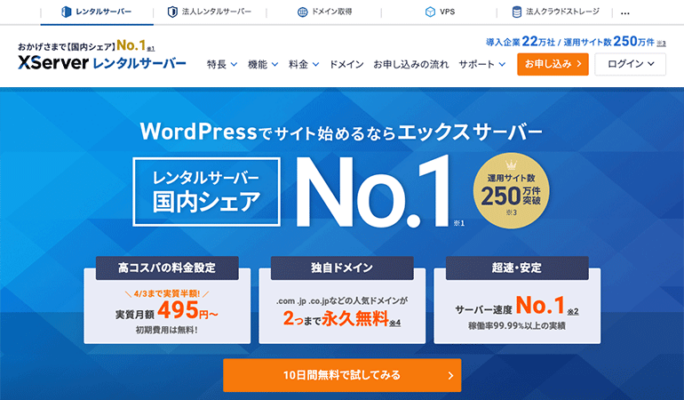684x400 pixels.
Task: Click the ※3 footnote after 運用サイト数 250万件 in the header
Action: click(661, 43)
